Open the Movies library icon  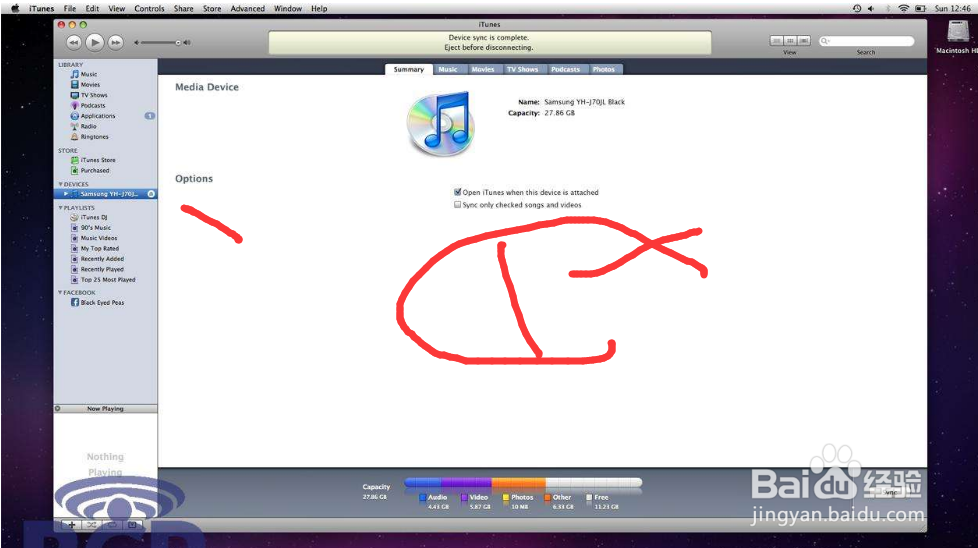pos(75,85)
